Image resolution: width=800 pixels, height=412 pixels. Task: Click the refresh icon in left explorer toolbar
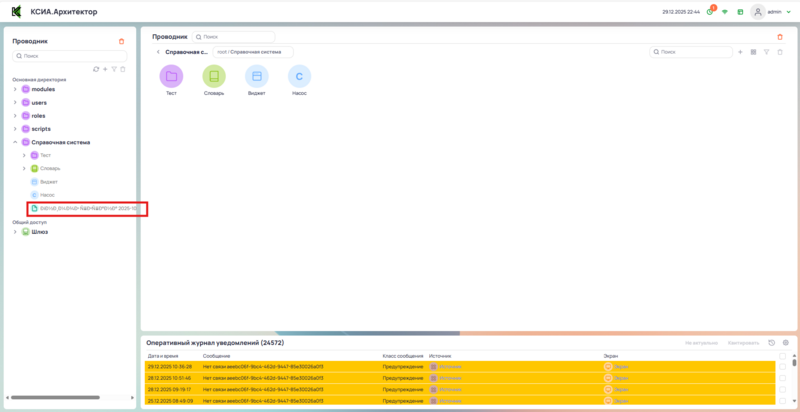96,69
